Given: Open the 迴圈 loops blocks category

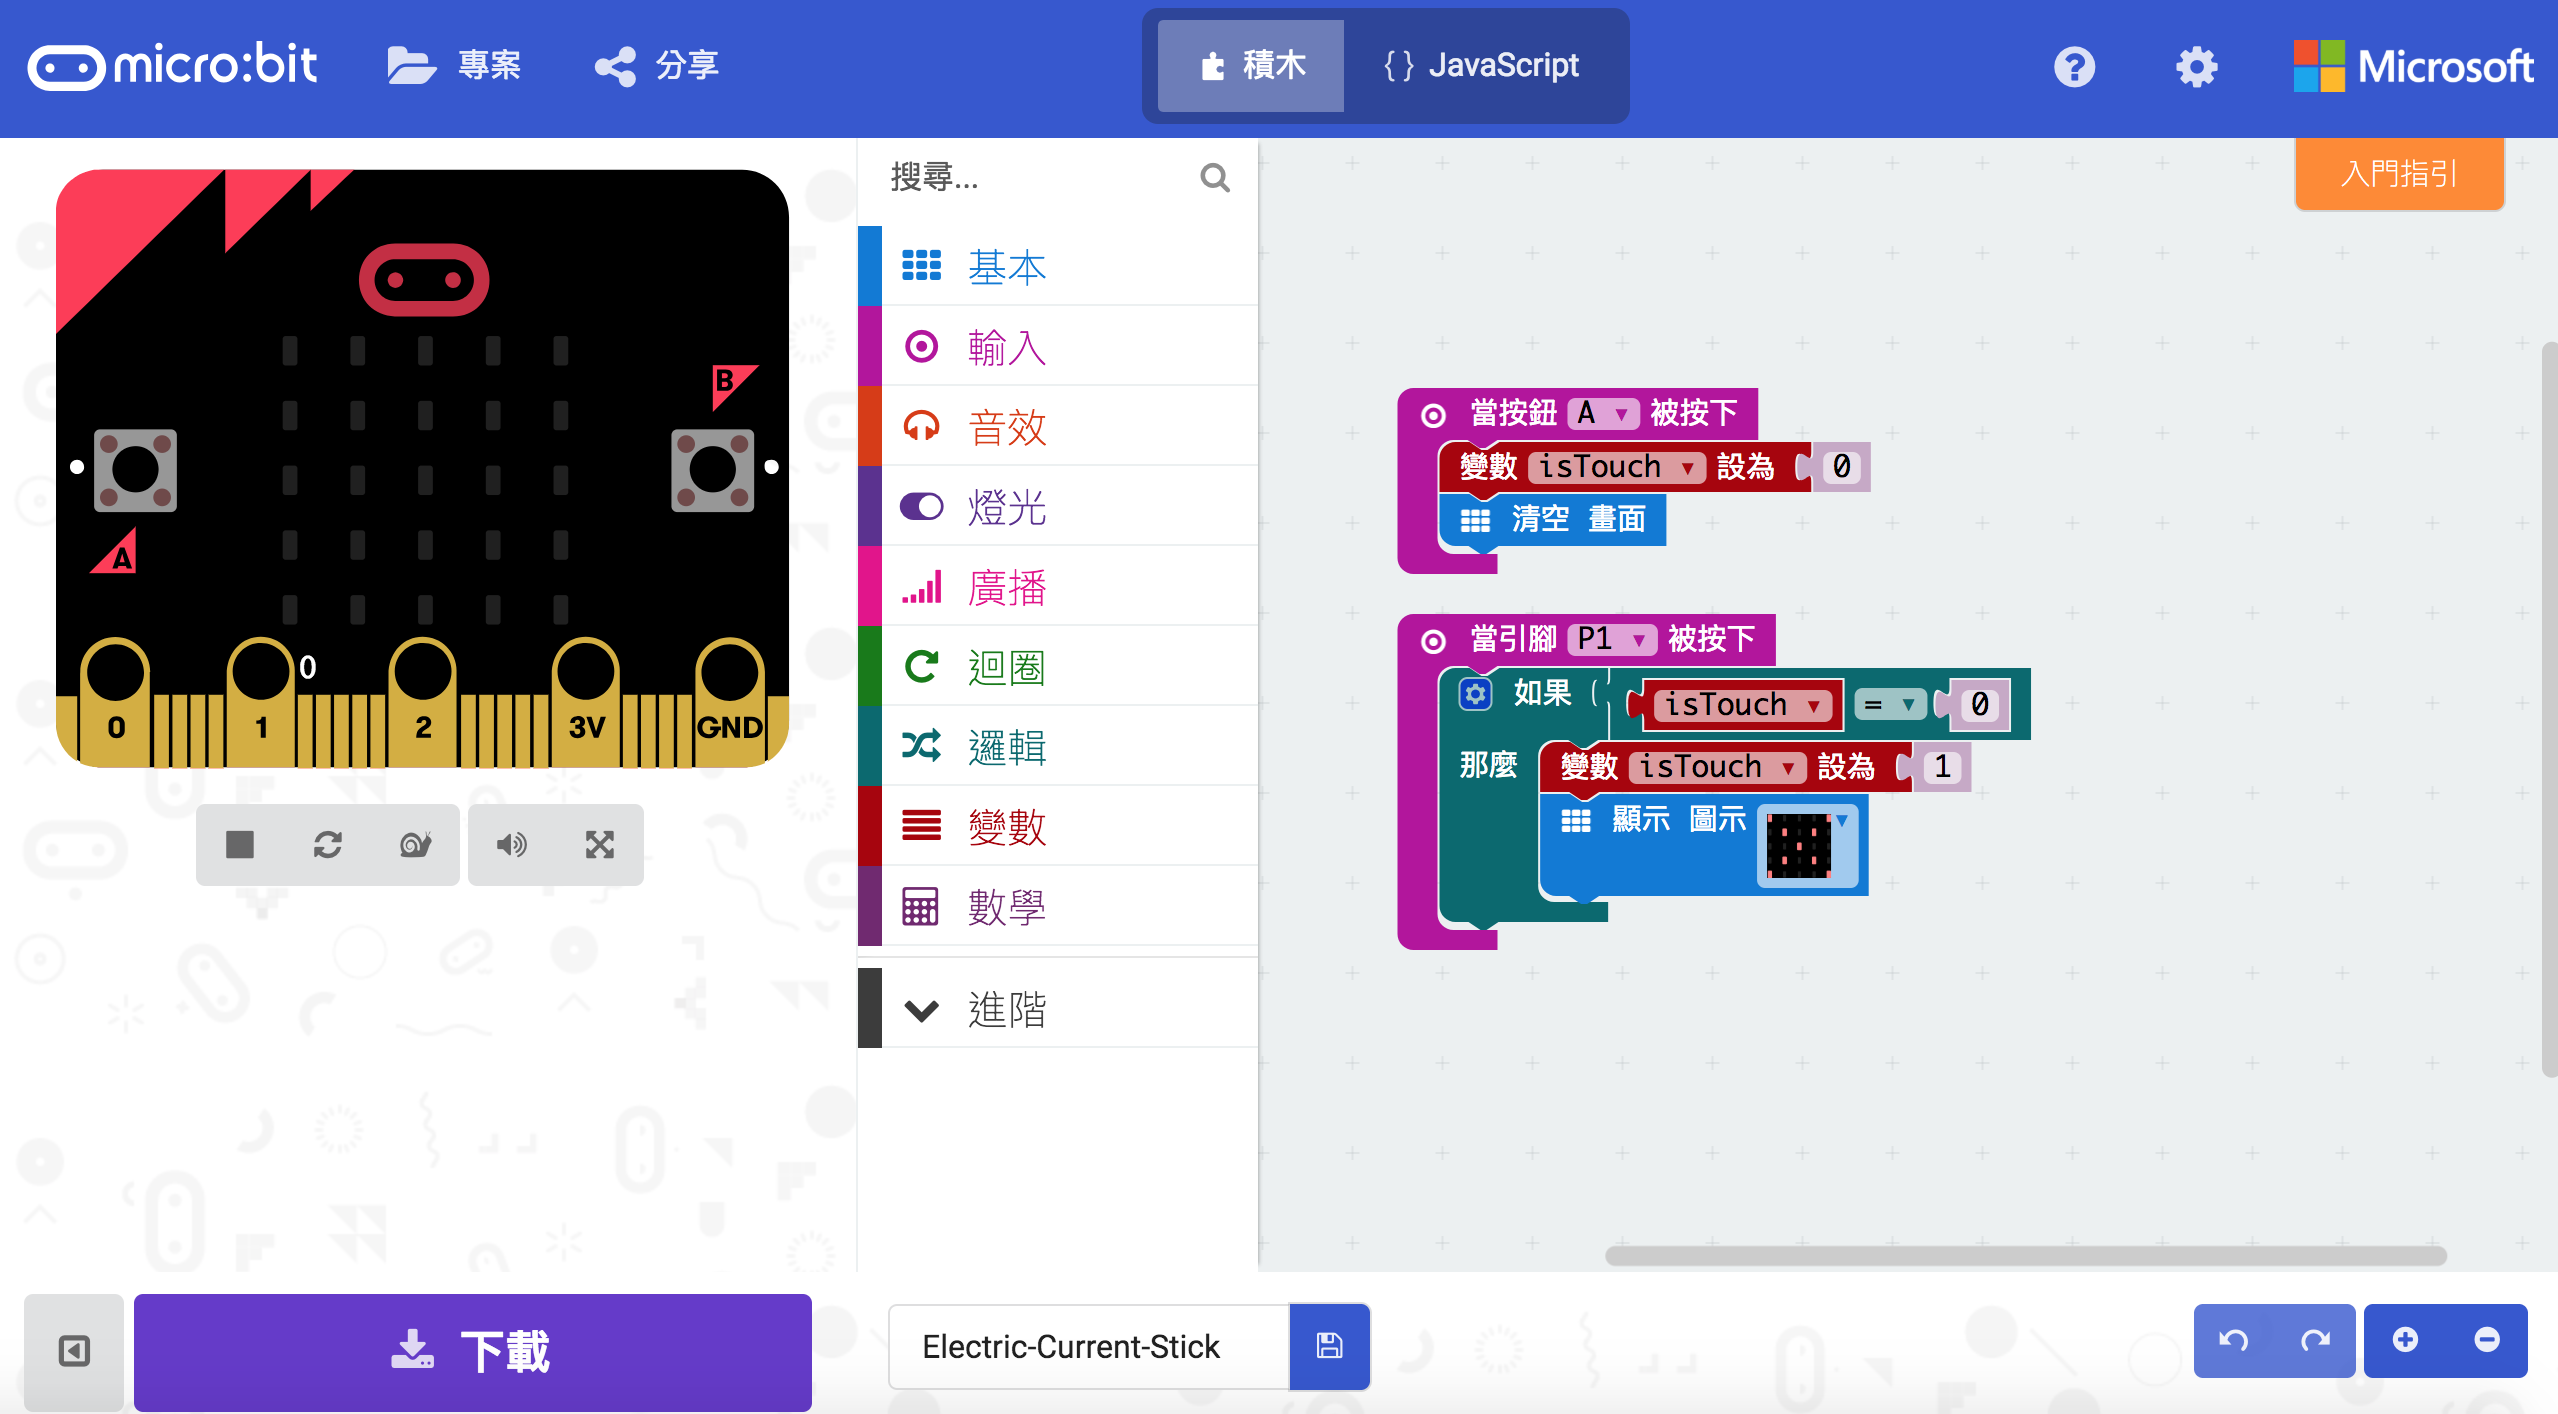Looking at the screenshot, I should (x=1058, y=666).
